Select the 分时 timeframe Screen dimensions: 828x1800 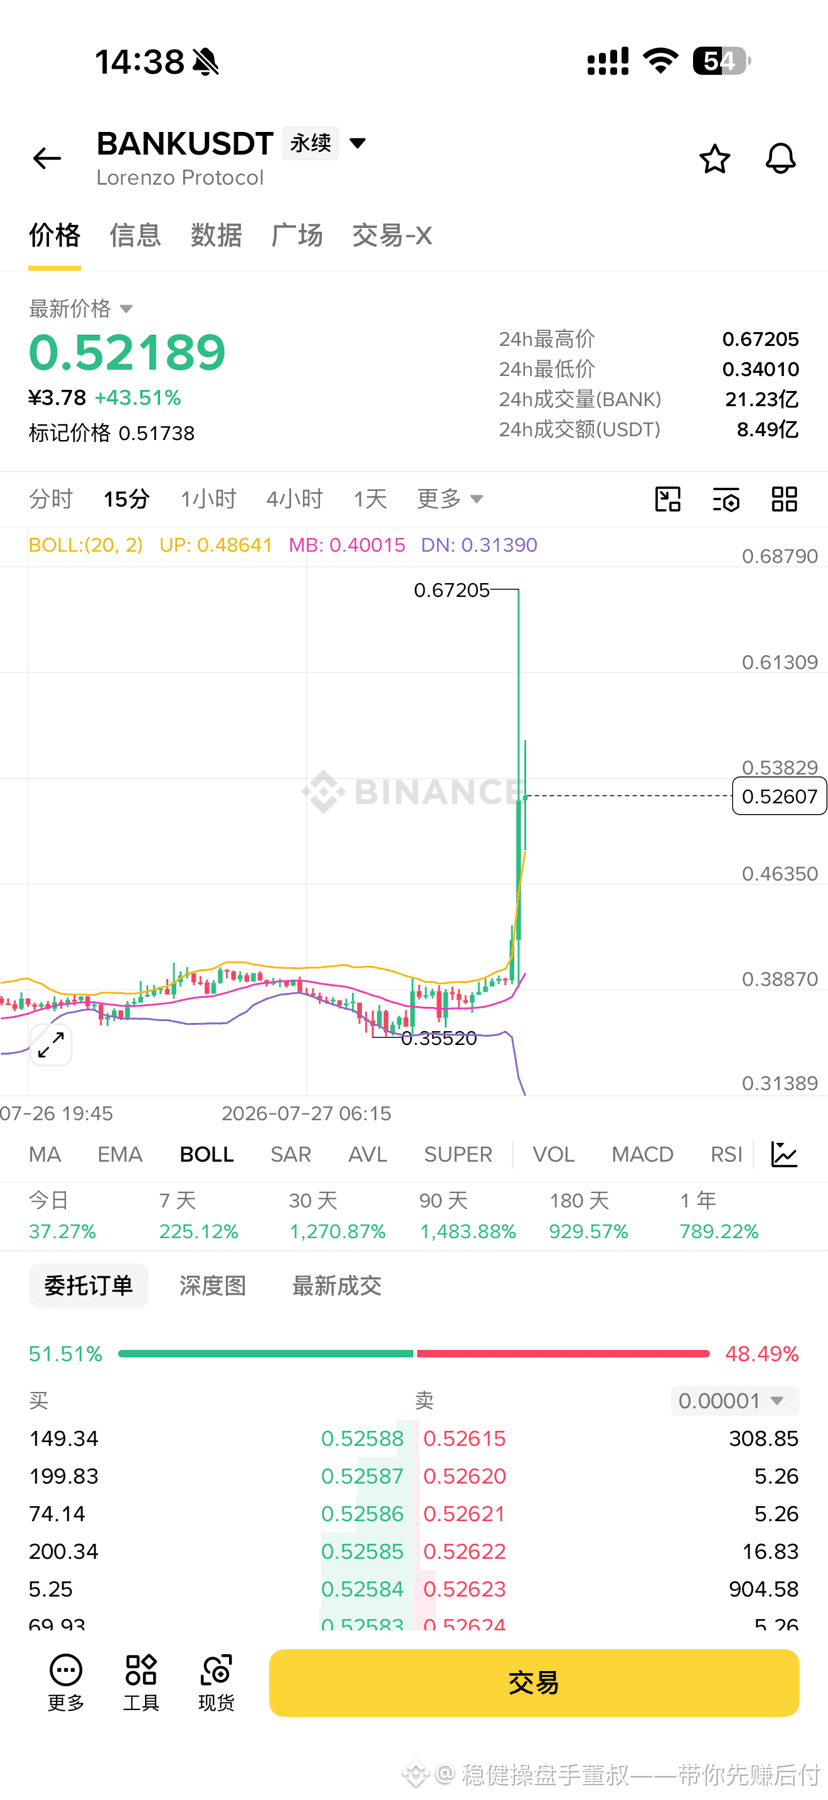point(51,499)
